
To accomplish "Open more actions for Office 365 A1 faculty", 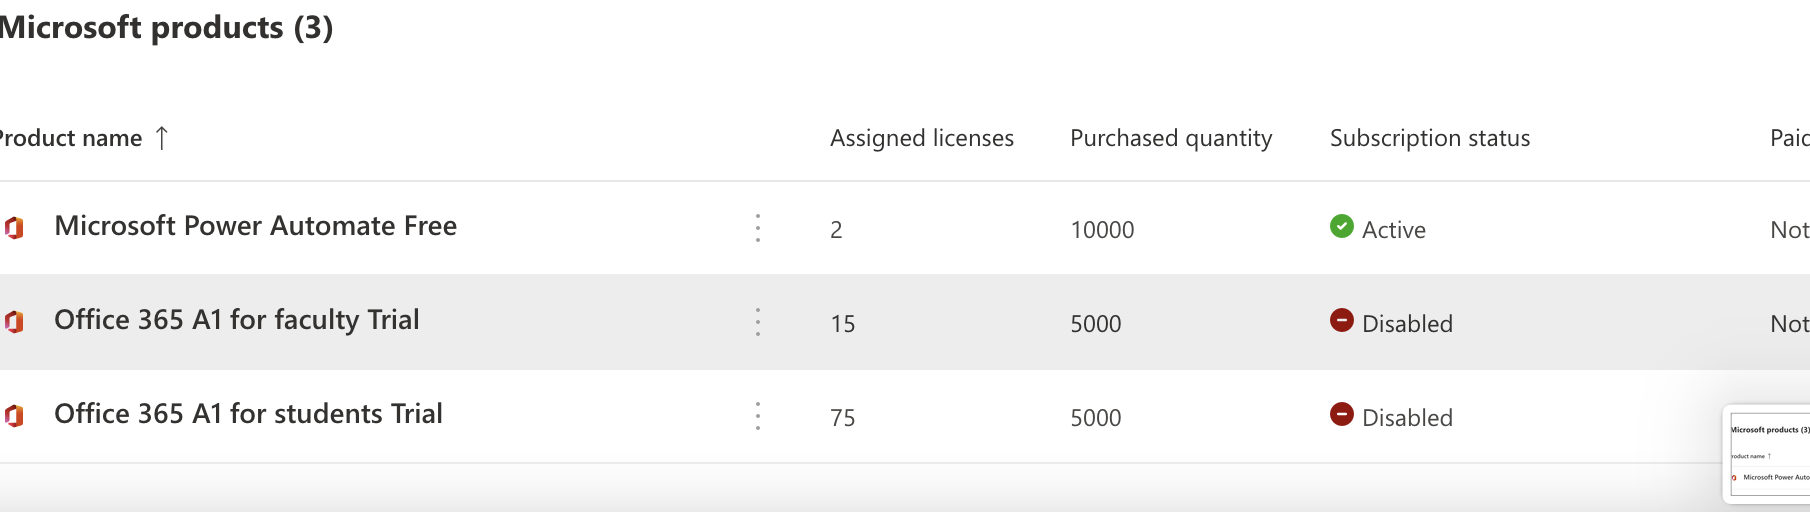I will [x=758, y=322].
